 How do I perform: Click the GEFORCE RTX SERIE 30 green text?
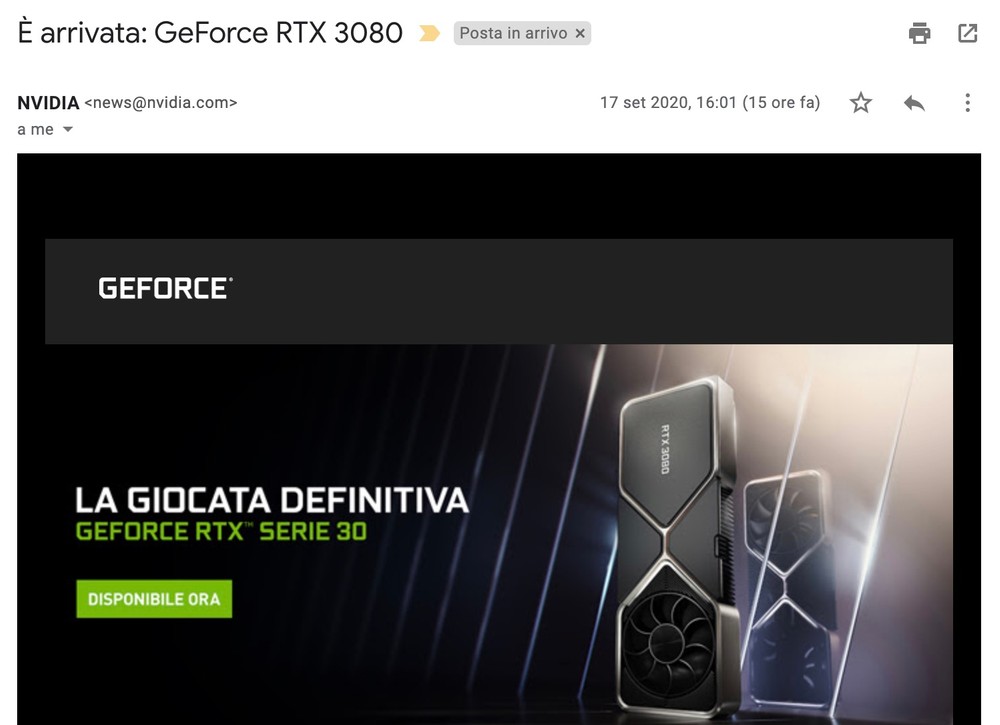pos(221,531)
